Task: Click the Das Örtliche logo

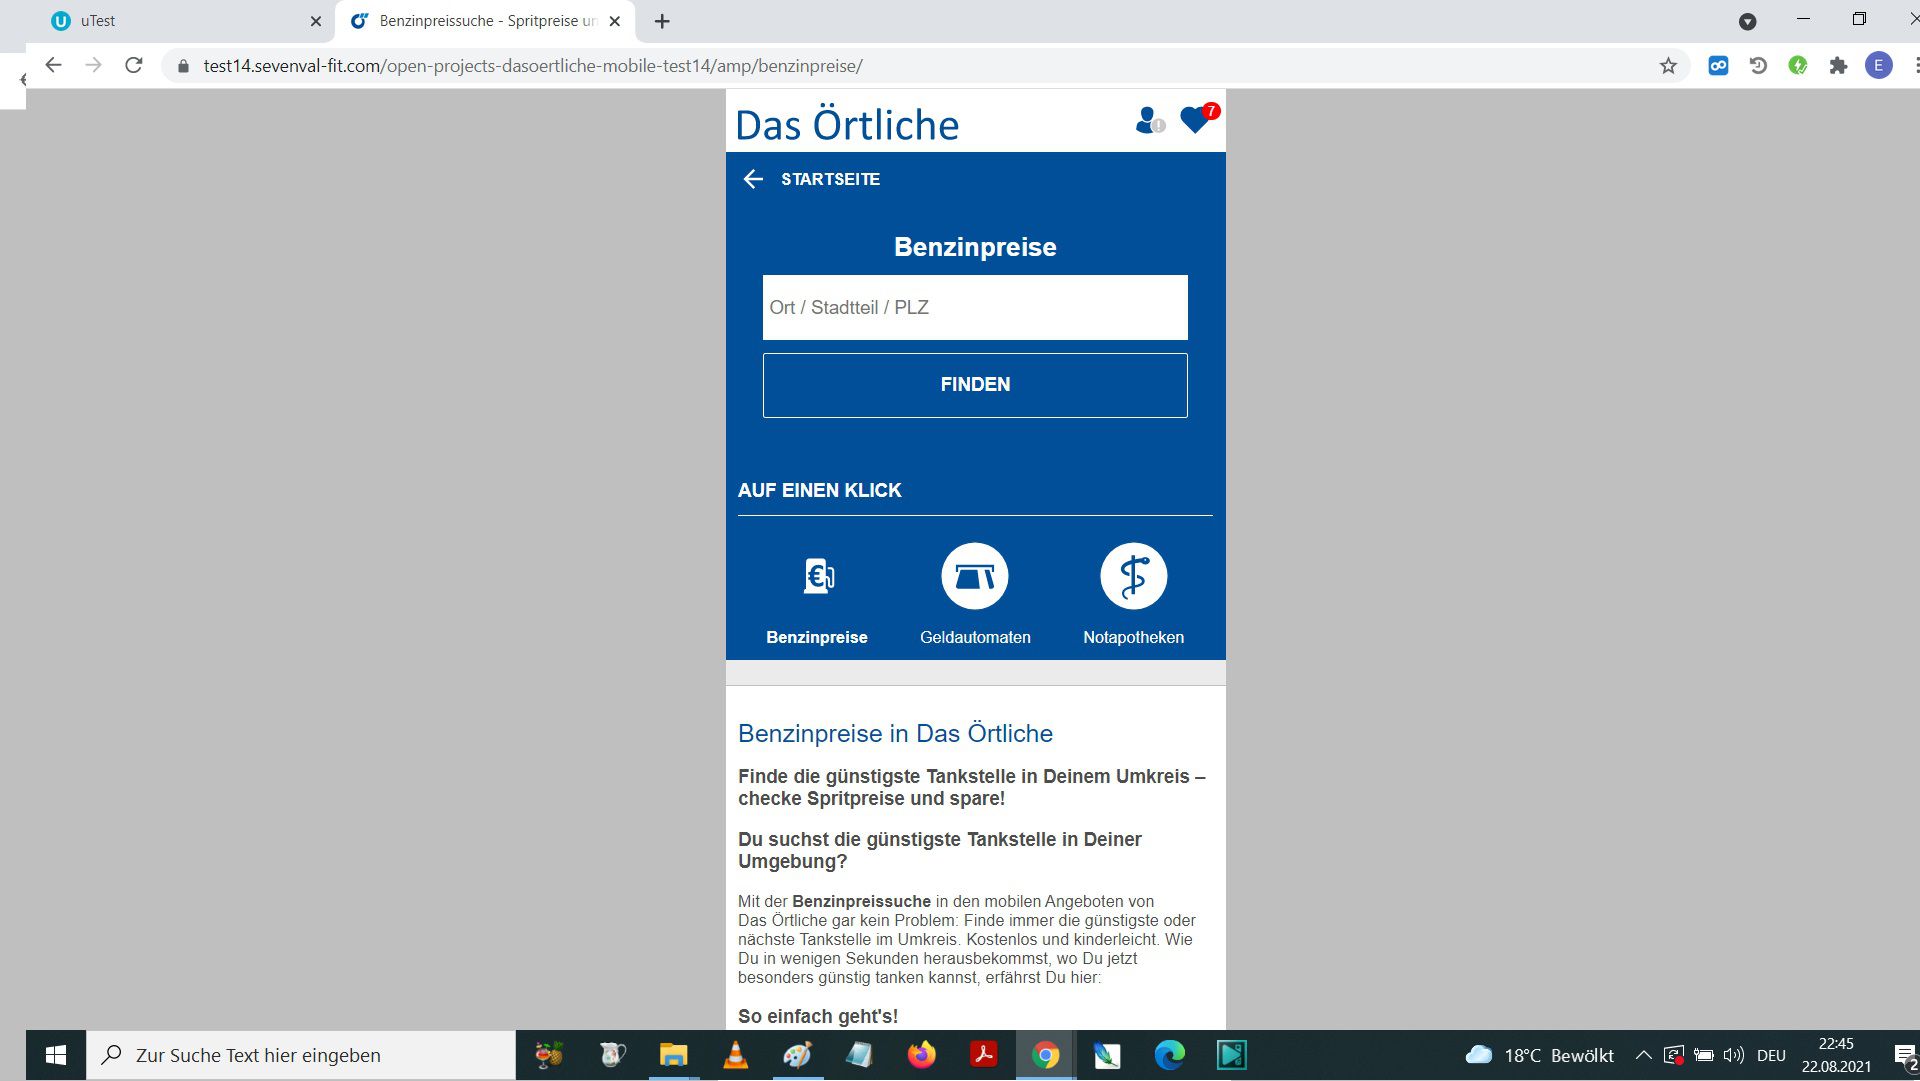Action: (x=847, y=125)
